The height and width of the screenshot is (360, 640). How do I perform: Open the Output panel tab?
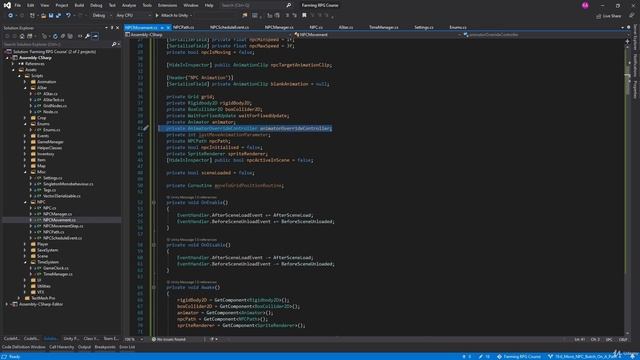(x=84, y=347)
